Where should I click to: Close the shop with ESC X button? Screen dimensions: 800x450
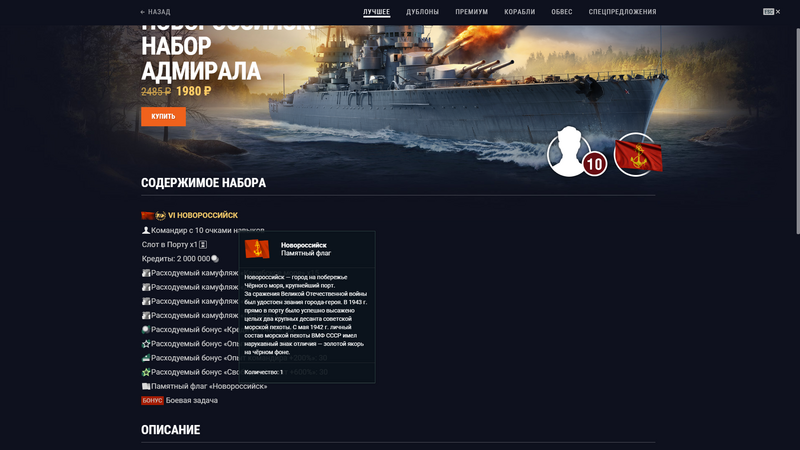pos(770,12)
